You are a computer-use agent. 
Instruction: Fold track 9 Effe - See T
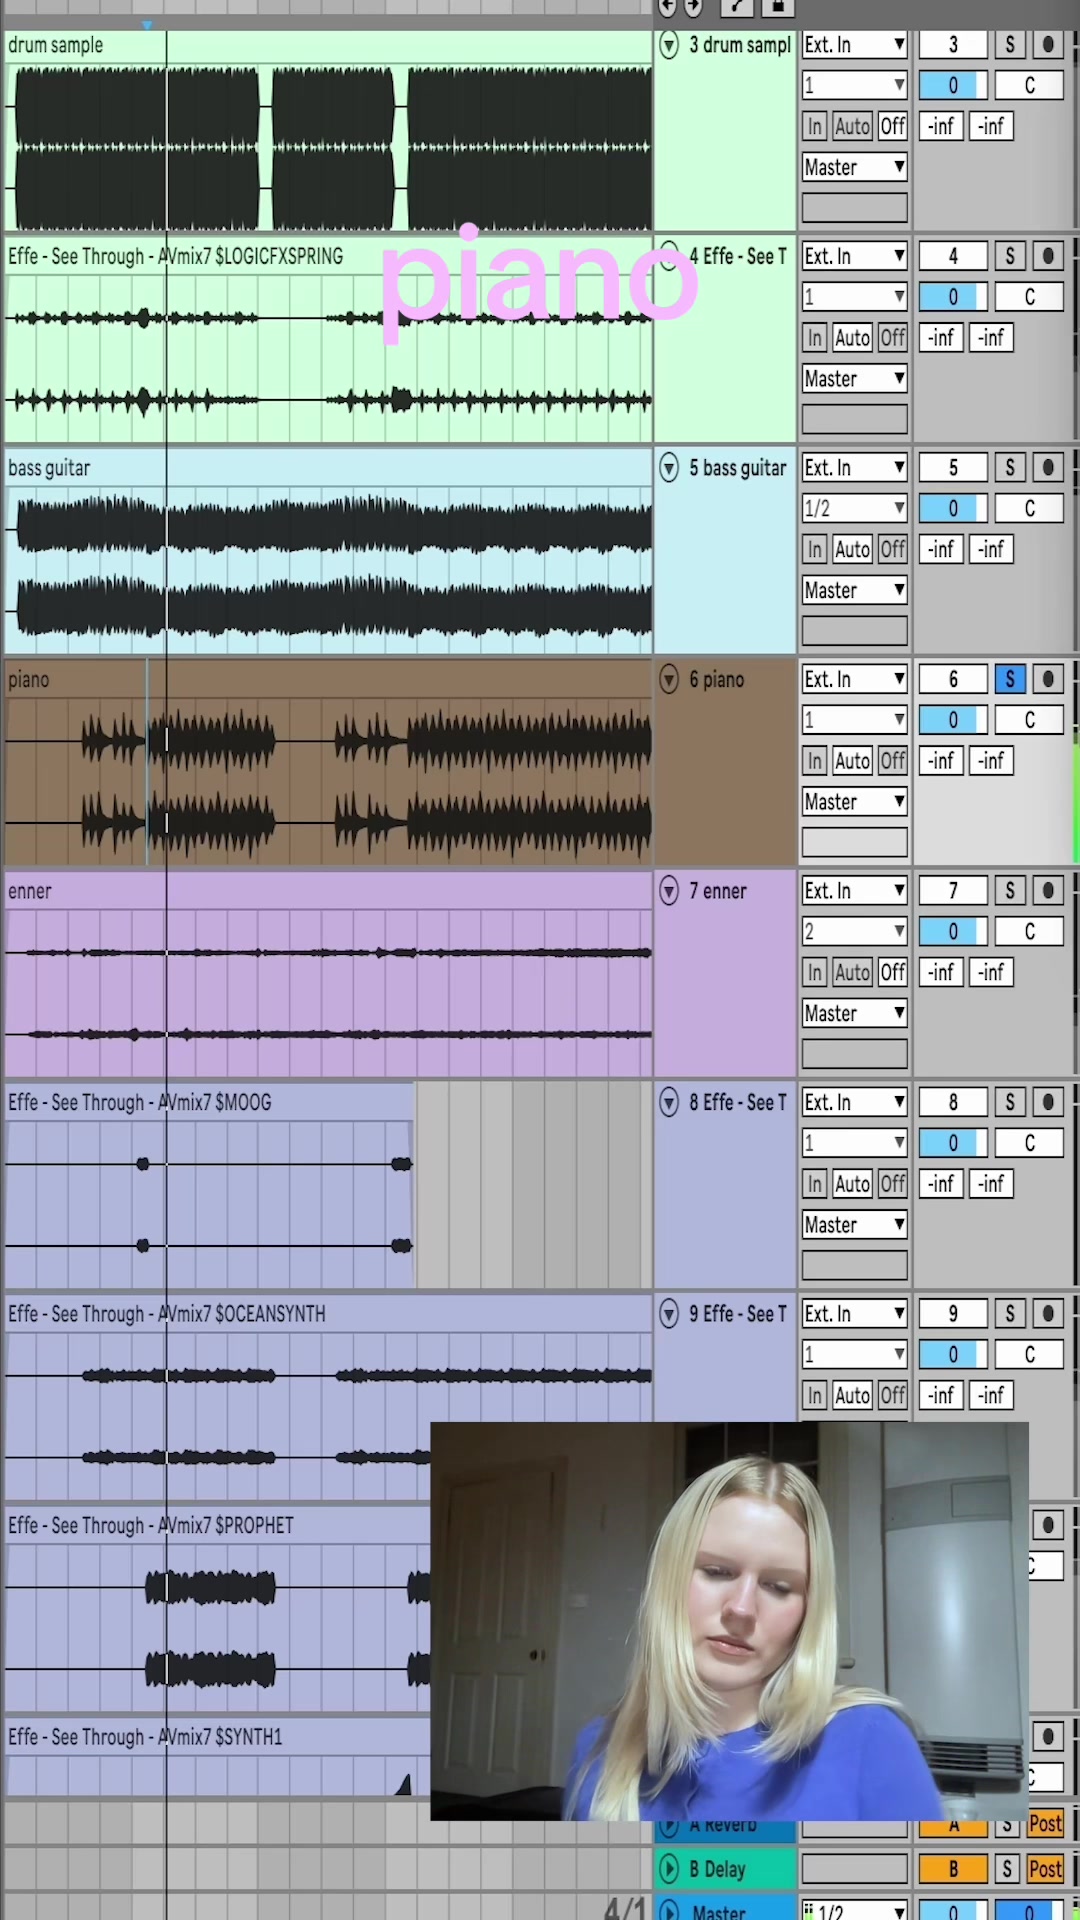(670, 1313)
